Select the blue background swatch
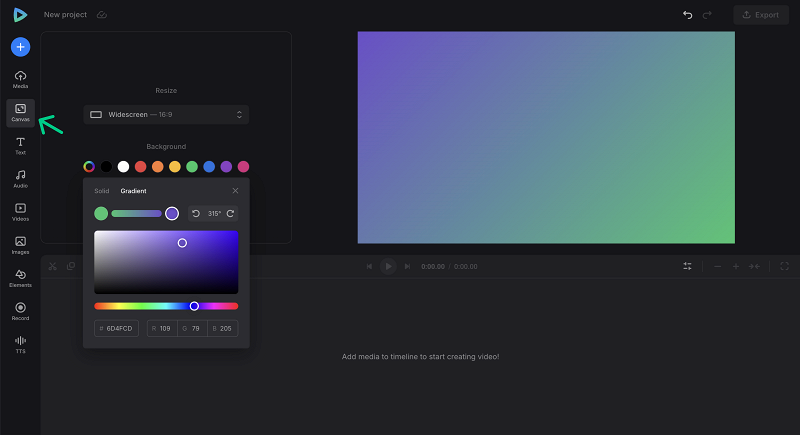This screenshot has height=435, width=800. (x=209, y=167)
